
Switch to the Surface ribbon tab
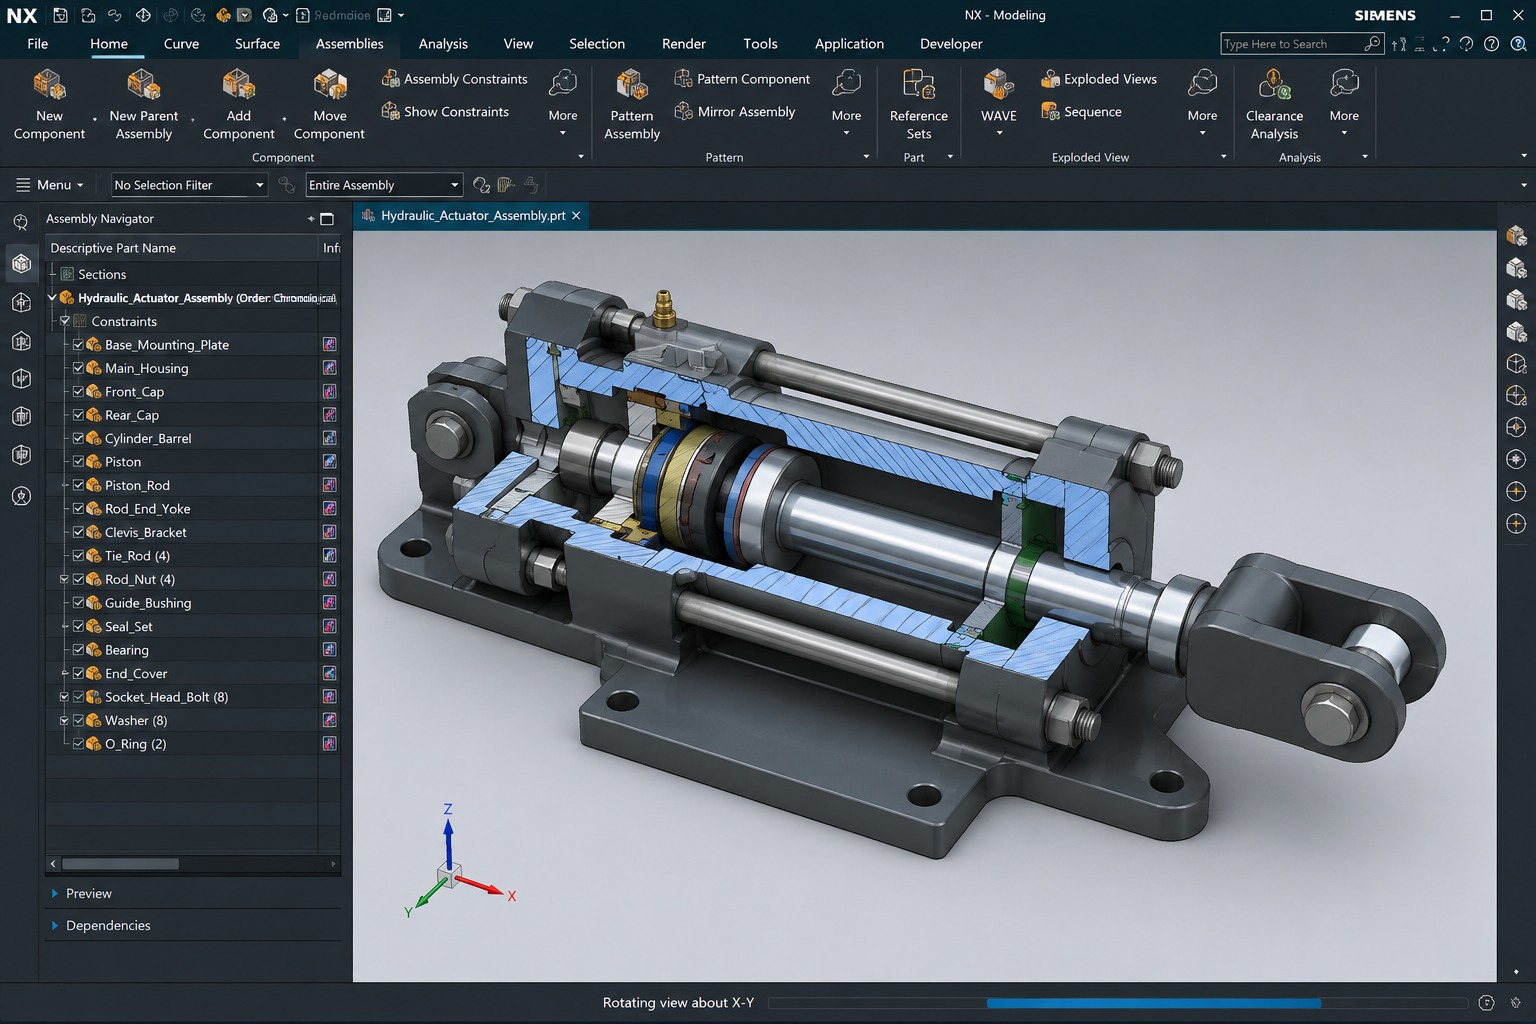coord(257,43)
